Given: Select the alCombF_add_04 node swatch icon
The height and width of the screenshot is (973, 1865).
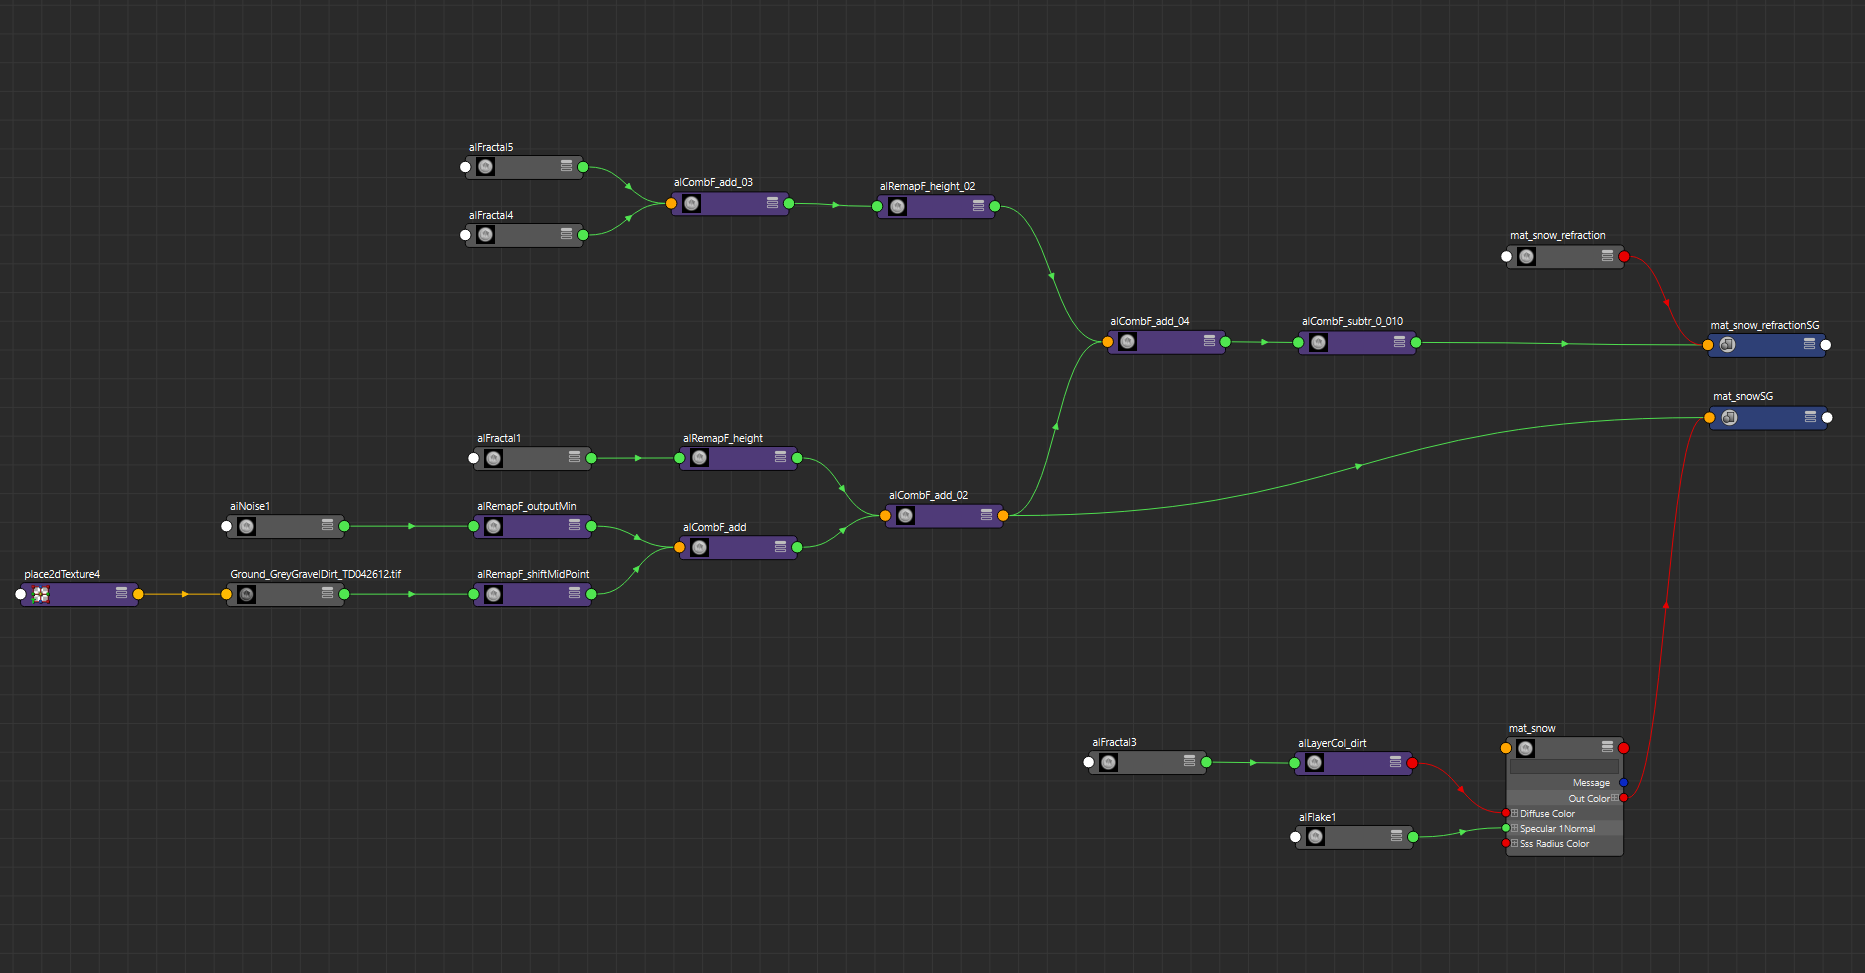Looking at the screenshot, I should [x=1128, y=342].
